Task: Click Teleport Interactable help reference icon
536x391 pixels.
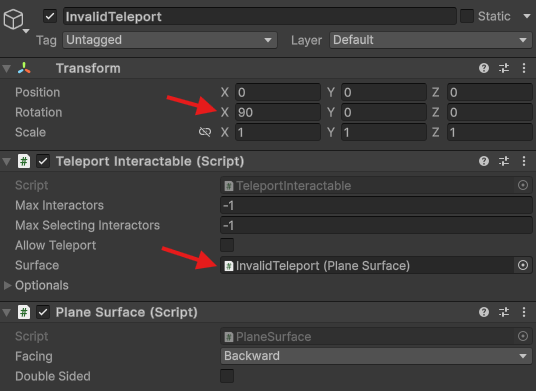Action: [x=484, y=161]
